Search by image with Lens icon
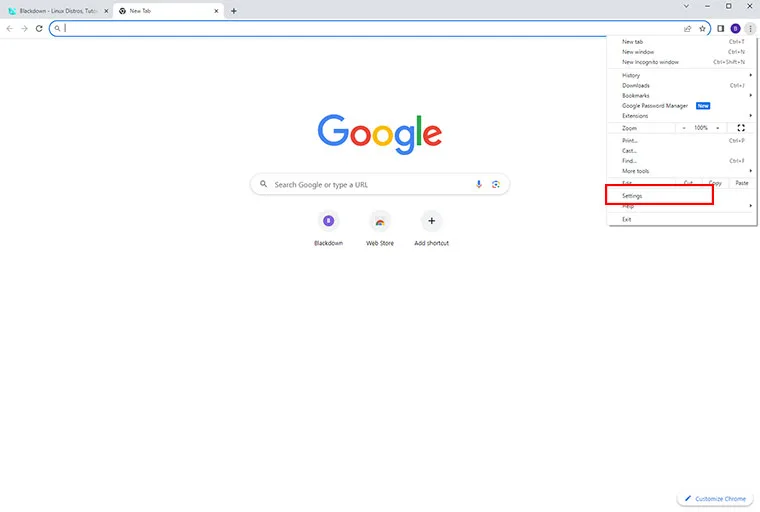 click(x=495, y=184)
